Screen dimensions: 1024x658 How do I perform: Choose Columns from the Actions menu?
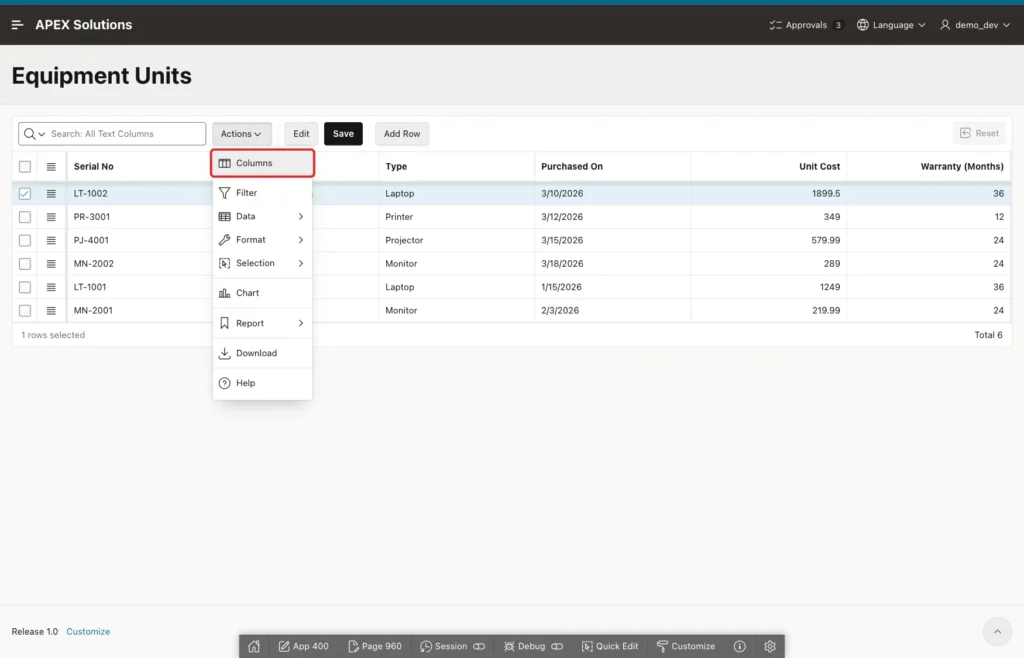pos(262,163)
